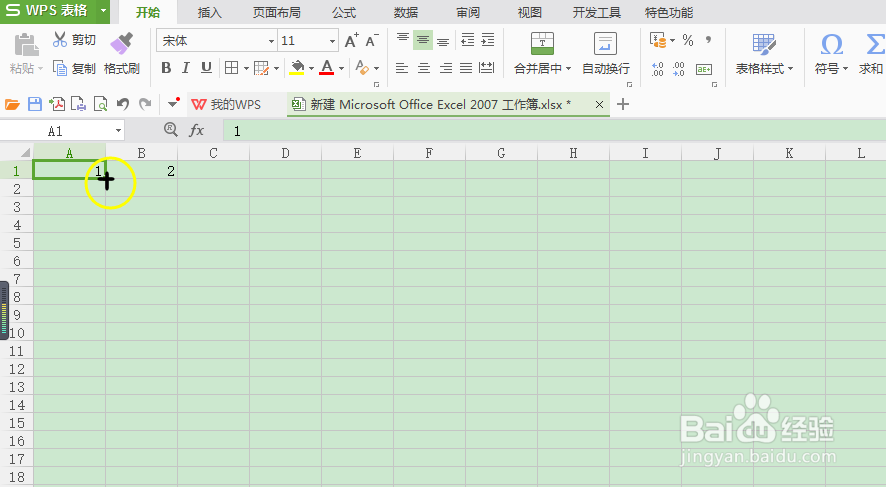The image size is (886, 487).
Task: Apply comma thousands separator style
Action: click(708, 40)
